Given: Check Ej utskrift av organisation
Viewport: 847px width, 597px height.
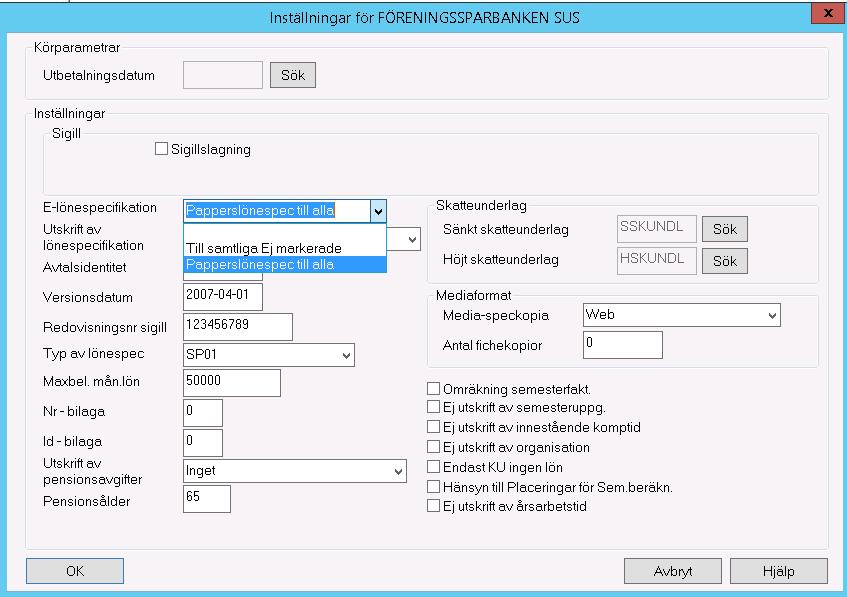Looking at the screenshot, I should point(433,447).
